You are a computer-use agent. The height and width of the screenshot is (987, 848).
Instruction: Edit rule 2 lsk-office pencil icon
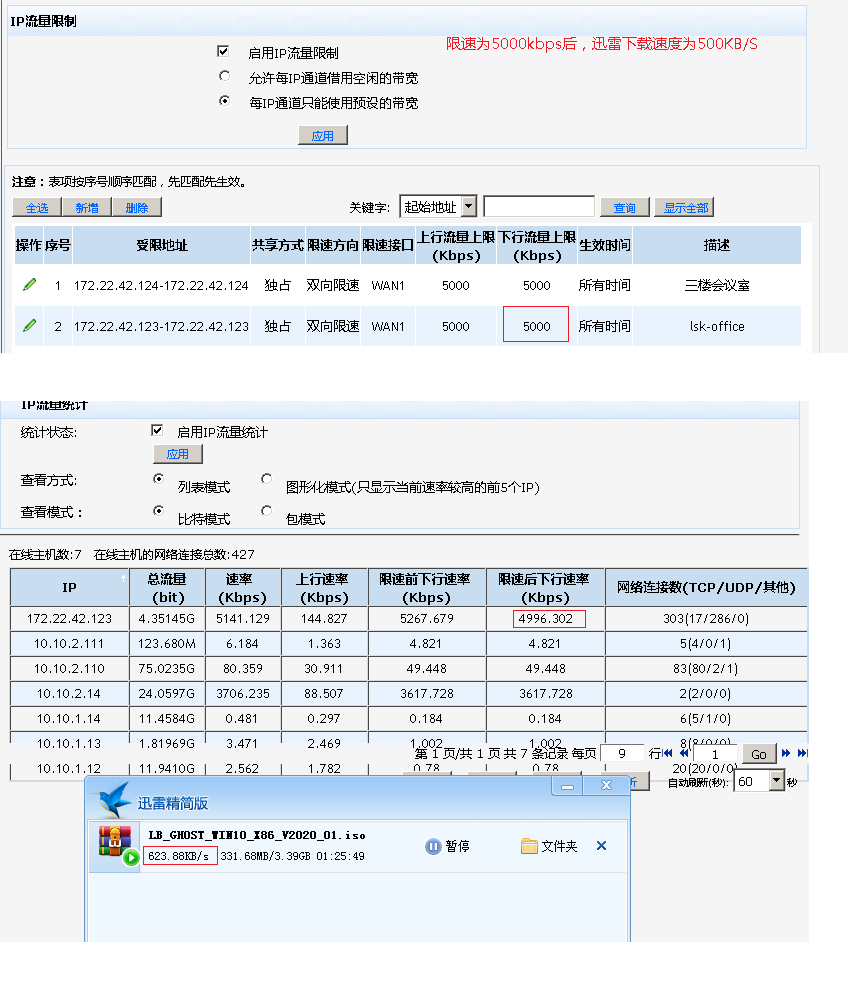pyautogui.click(x=29, y=326)
